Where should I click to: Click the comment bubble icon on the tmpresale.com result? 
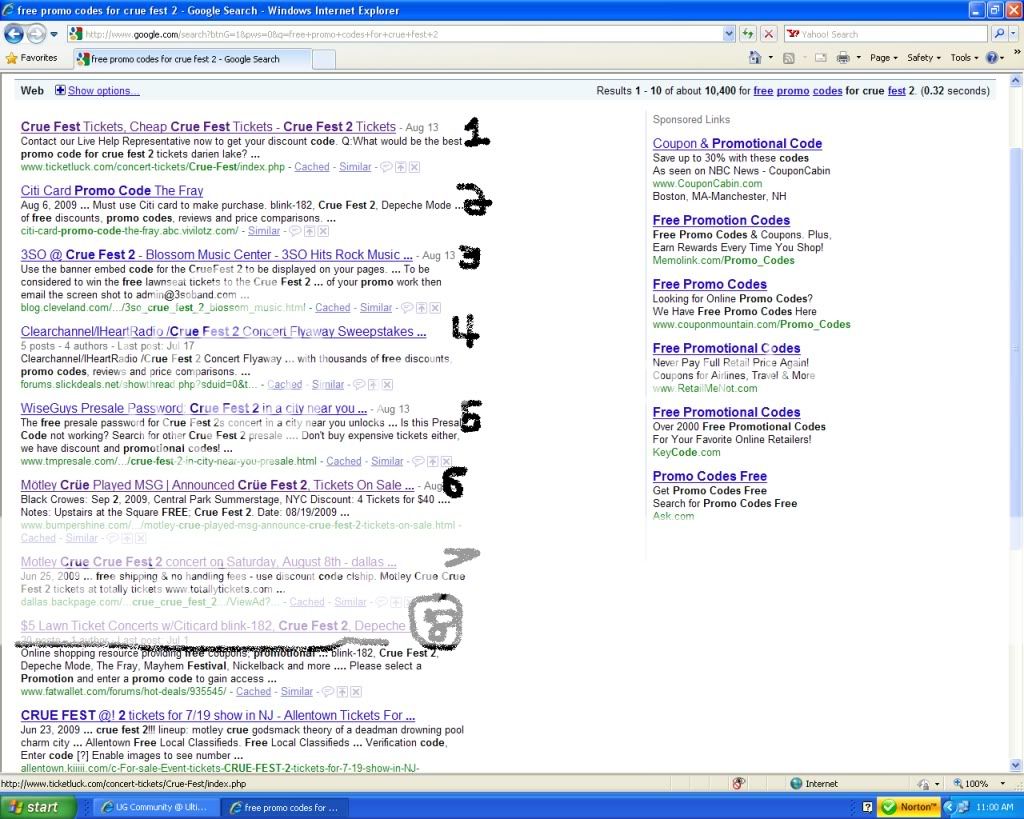[418, 462]
